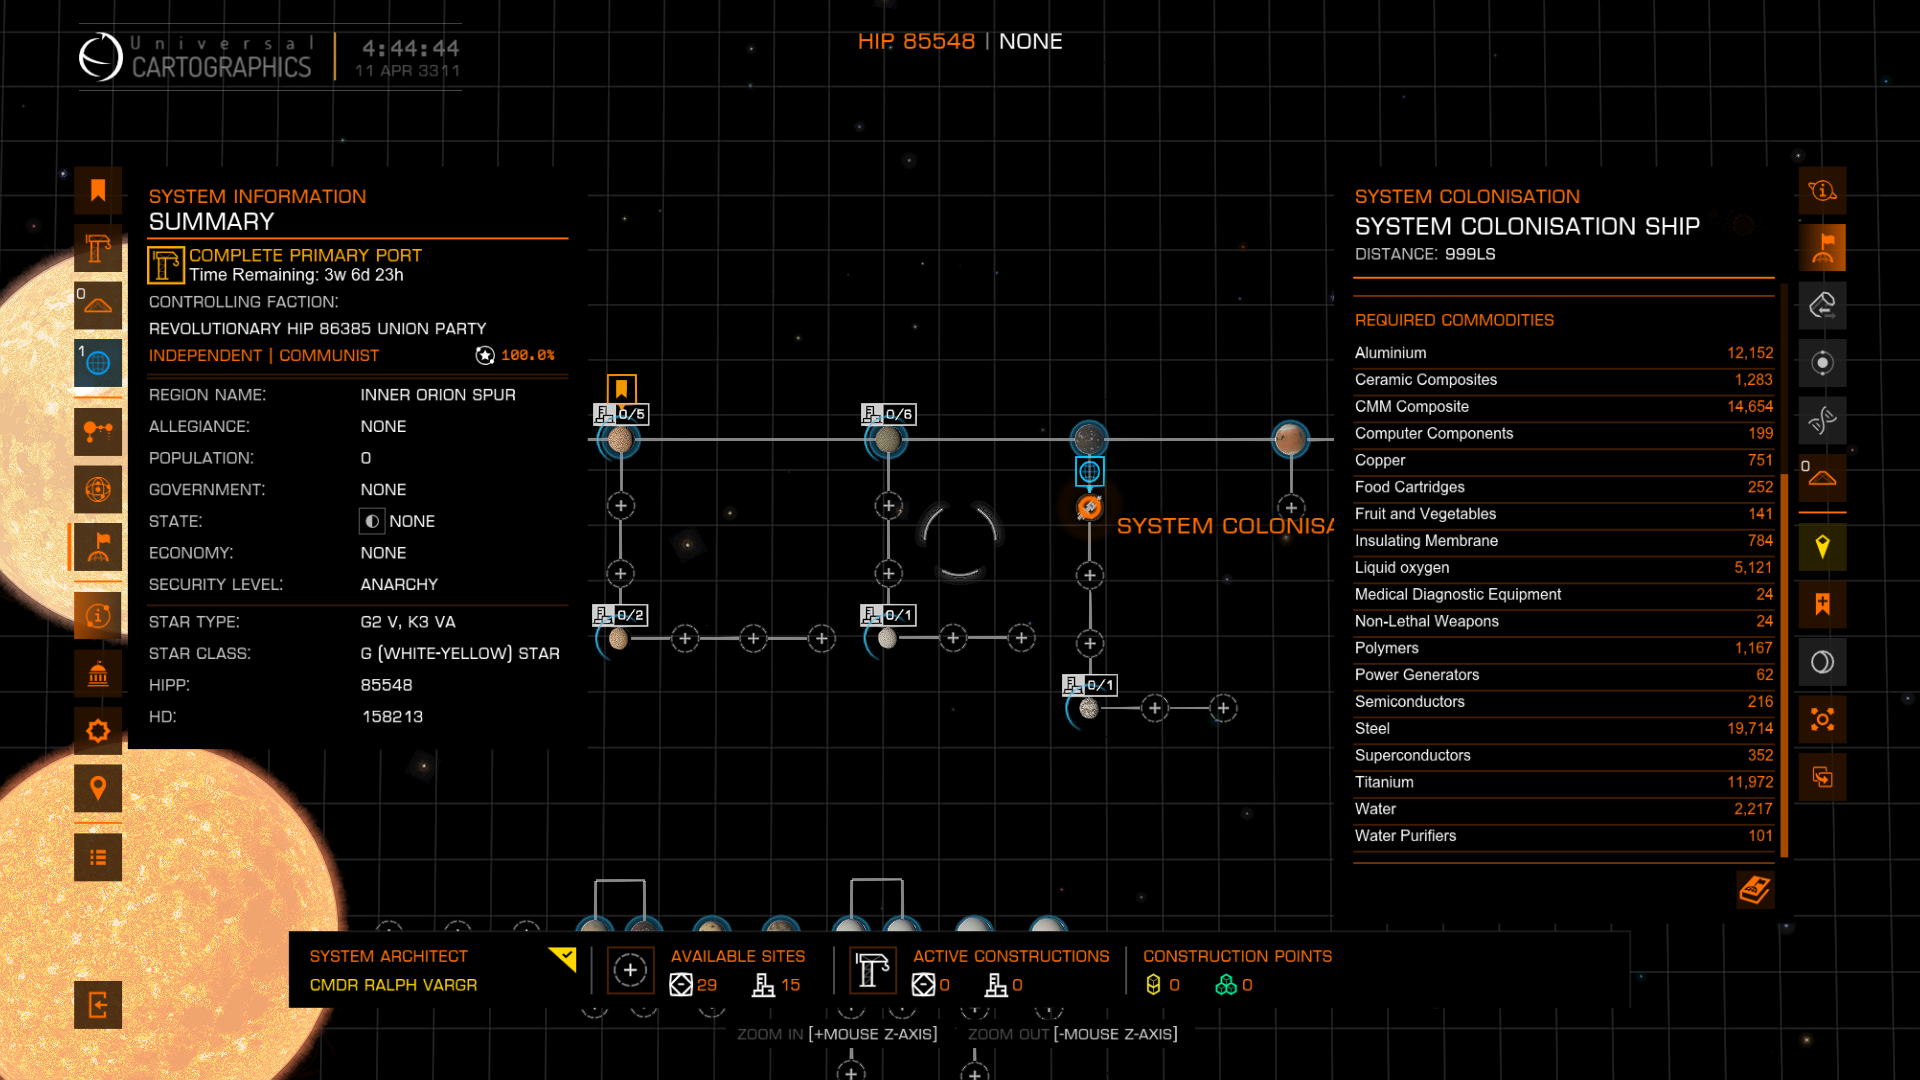Click the plus slot directly under the 0/5 planet
This screenshot has height=1080, width=1920.
[x=621, y=506]
